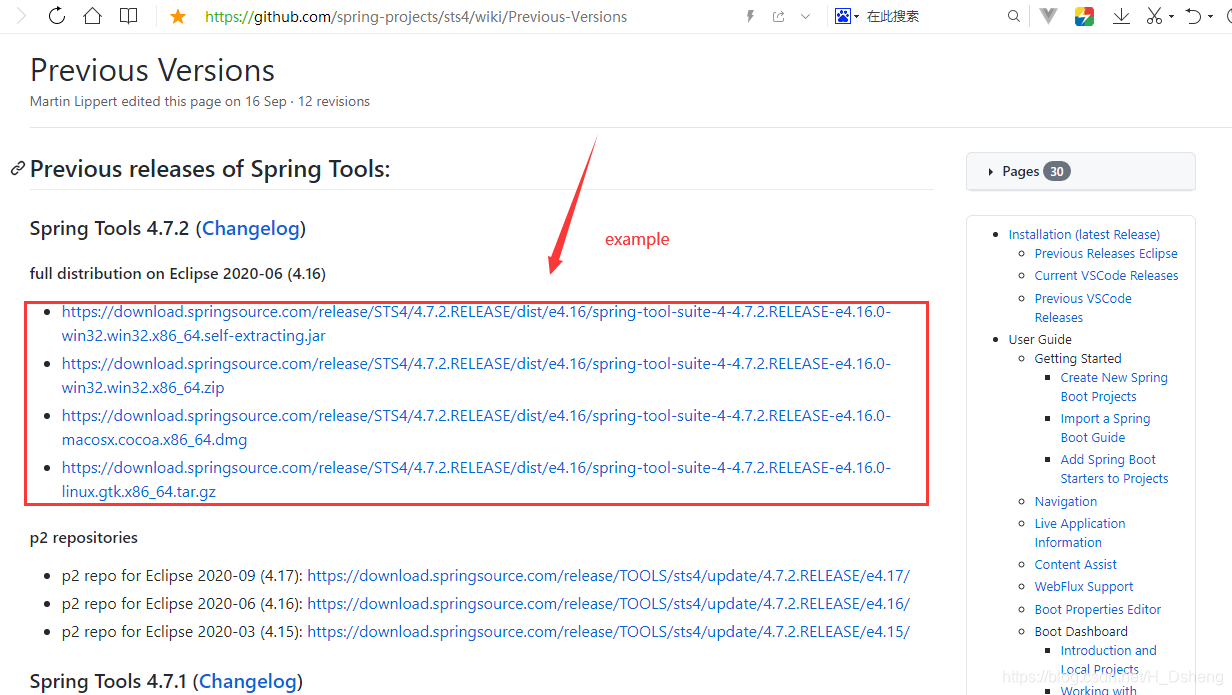Click the 'User Guide' sidebar text
The width and height of the screenshot is (1232, 695).
click(x=1040, y=340)
